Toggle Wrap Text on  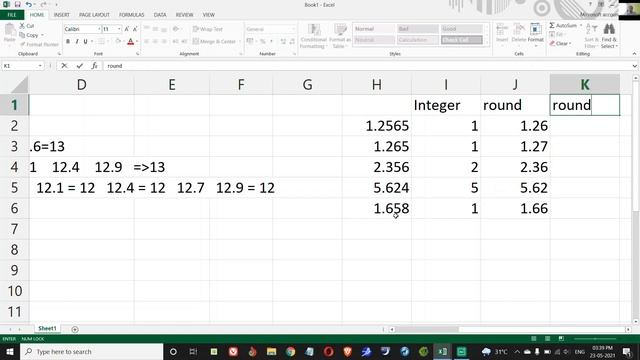(x=208, y=29)
